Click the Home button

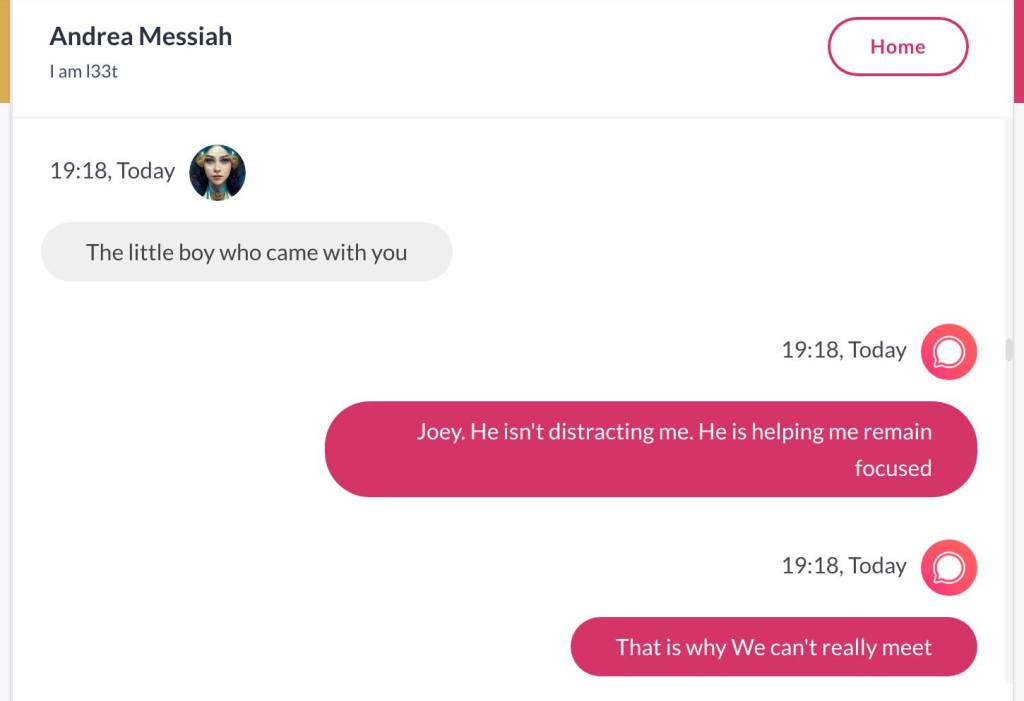pyautogui.click(x=897, y=47)
